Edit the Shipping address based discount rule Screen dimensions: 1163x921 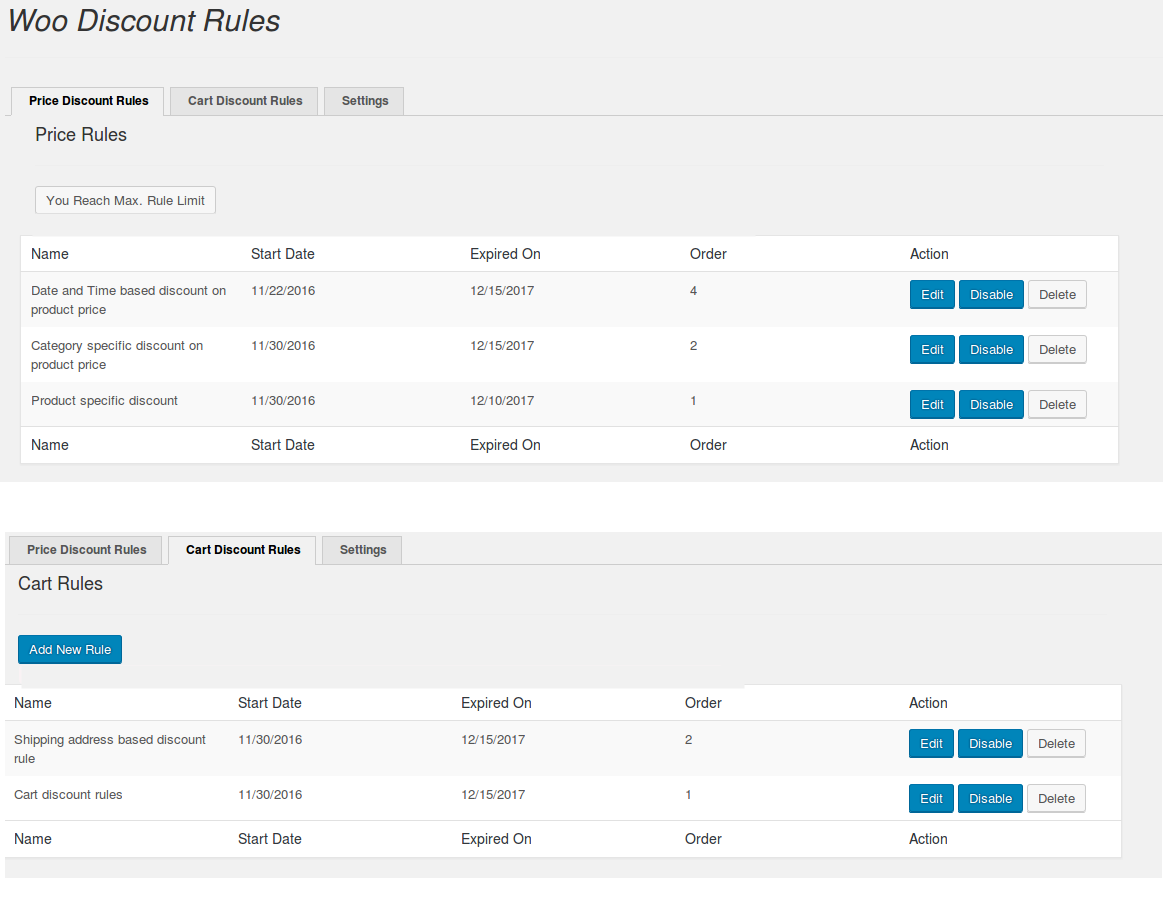(x=931, y=744)
